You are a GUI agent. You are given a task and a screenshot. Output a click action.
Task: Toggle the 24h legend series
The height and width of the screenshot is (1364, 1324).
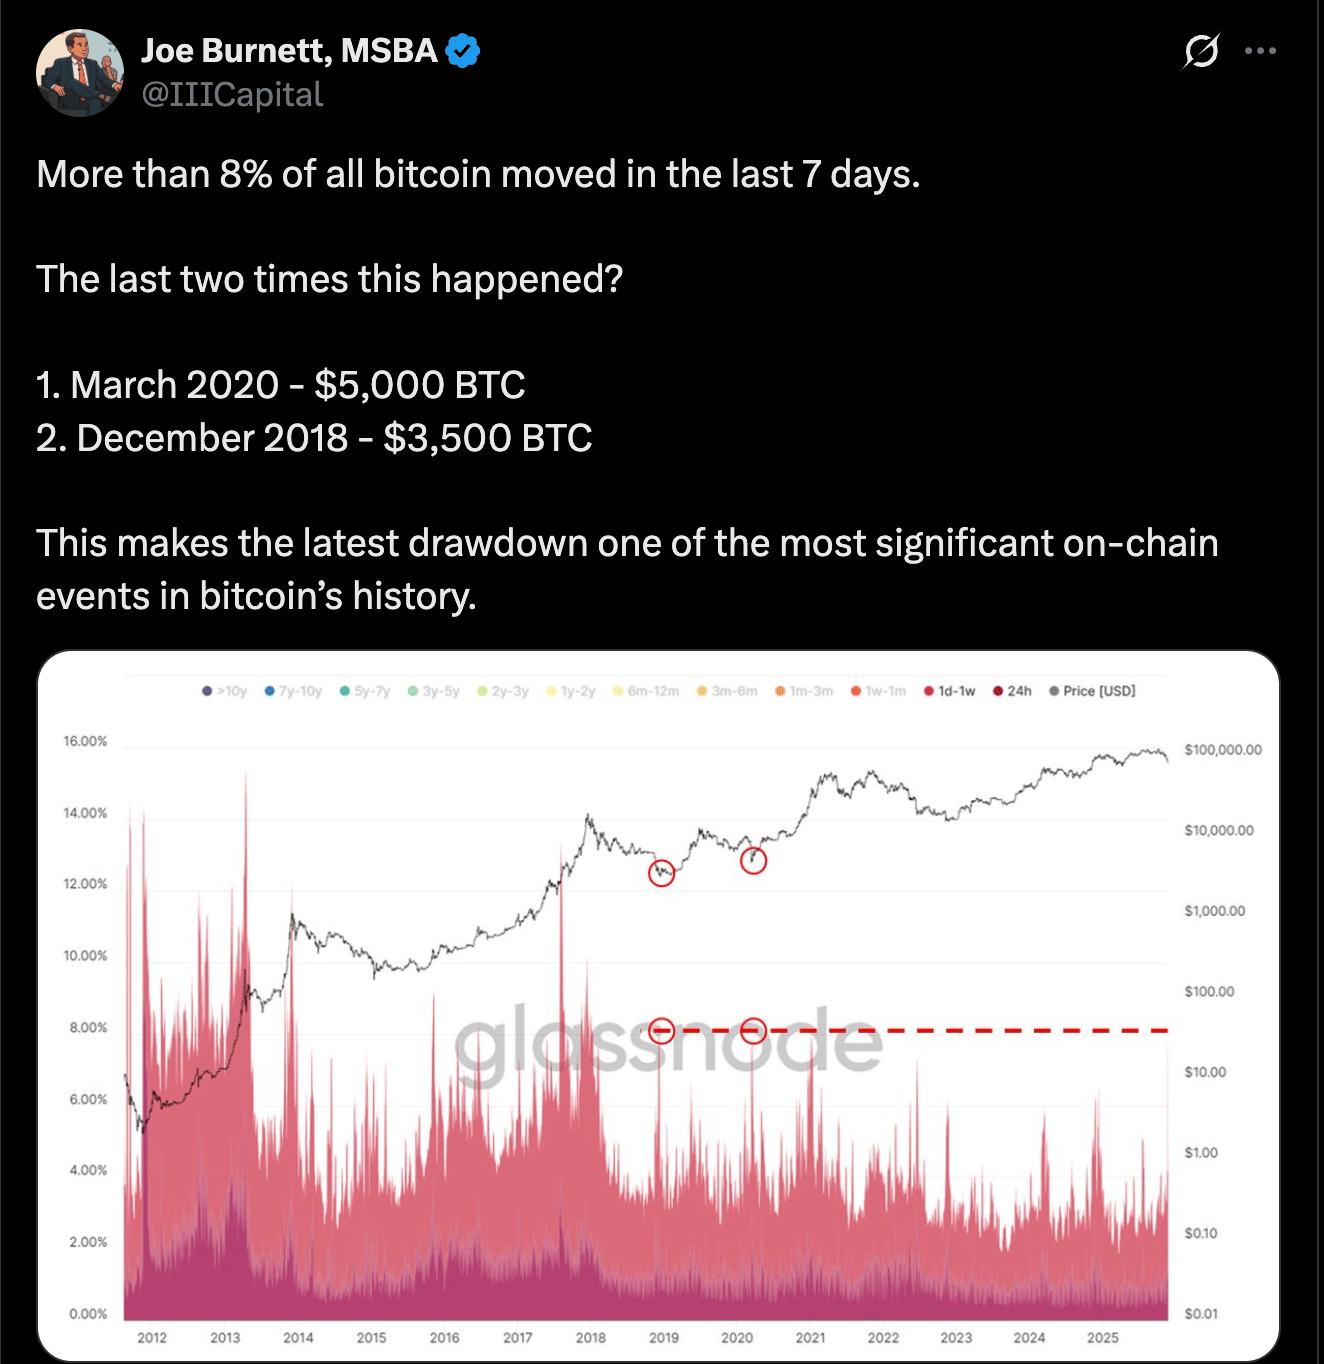[x=1012, y=691]
